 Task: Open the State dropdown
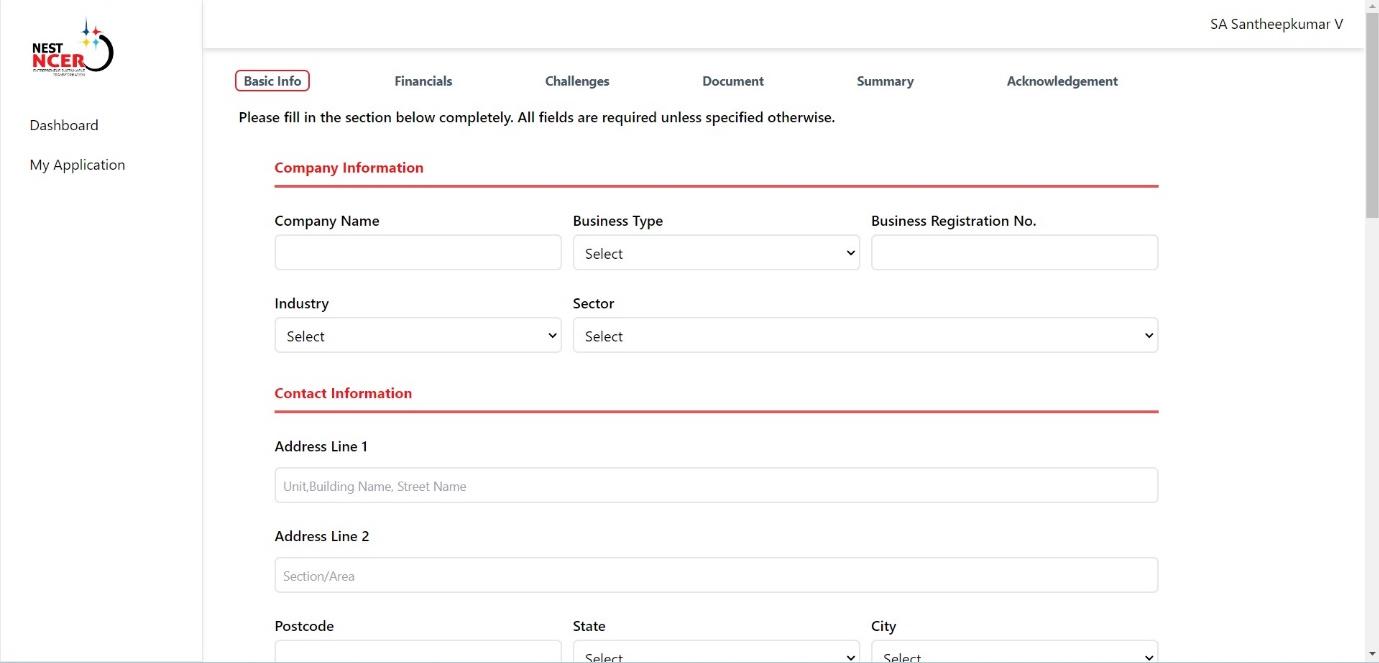coord(715,653)
